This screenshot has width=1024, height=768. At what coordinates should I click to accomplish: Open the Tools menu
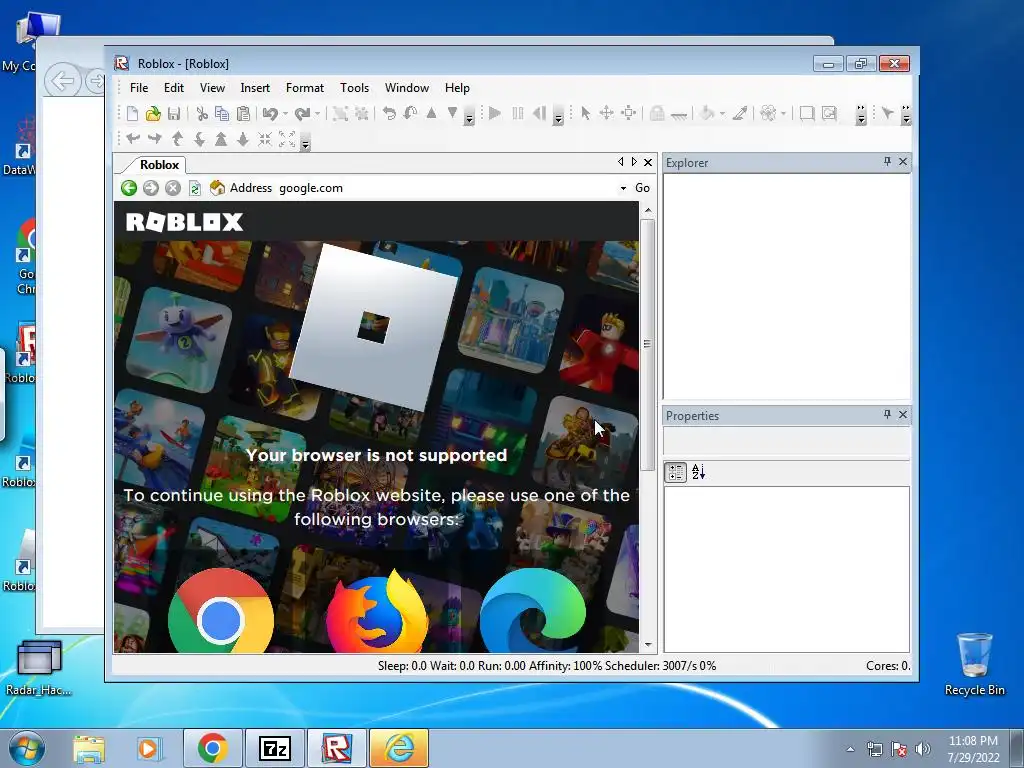pos(355,88)
